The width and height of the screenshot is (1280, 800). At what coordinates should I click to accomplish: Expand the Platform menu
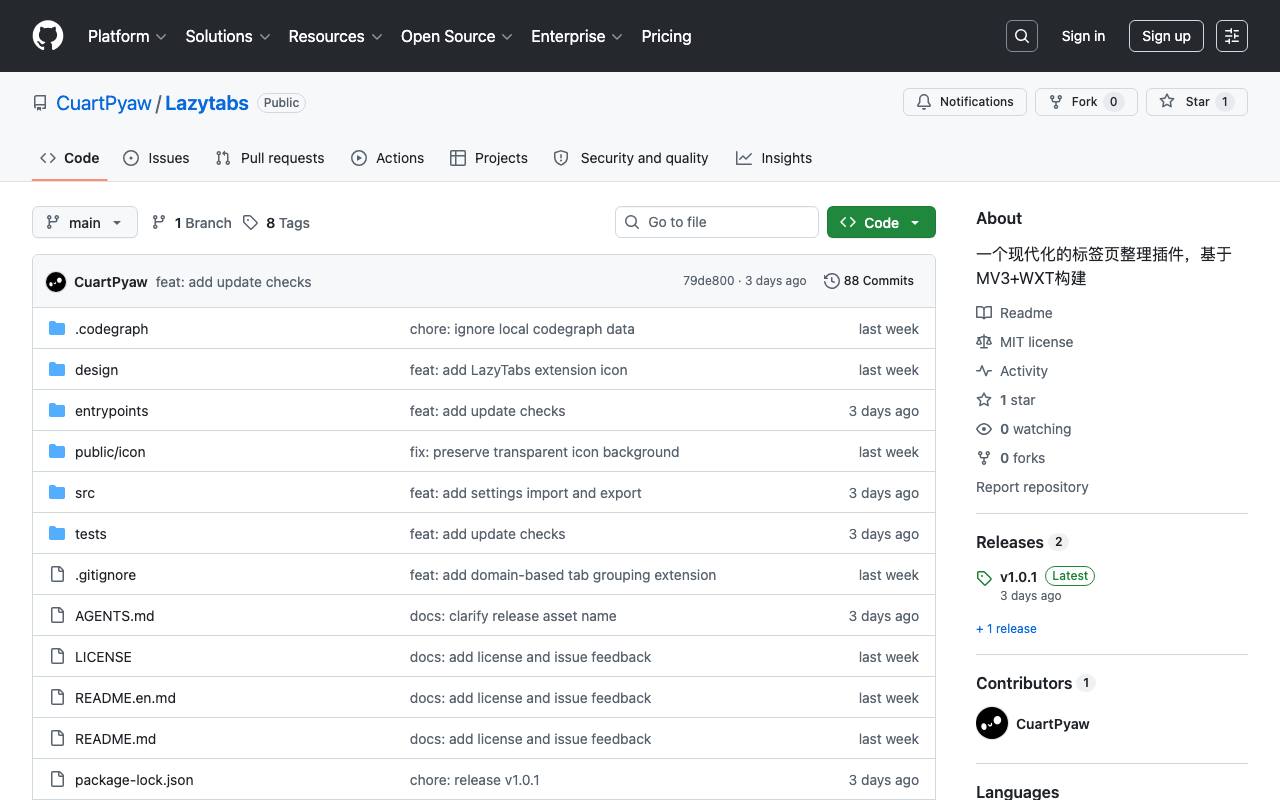click(127, 36)
